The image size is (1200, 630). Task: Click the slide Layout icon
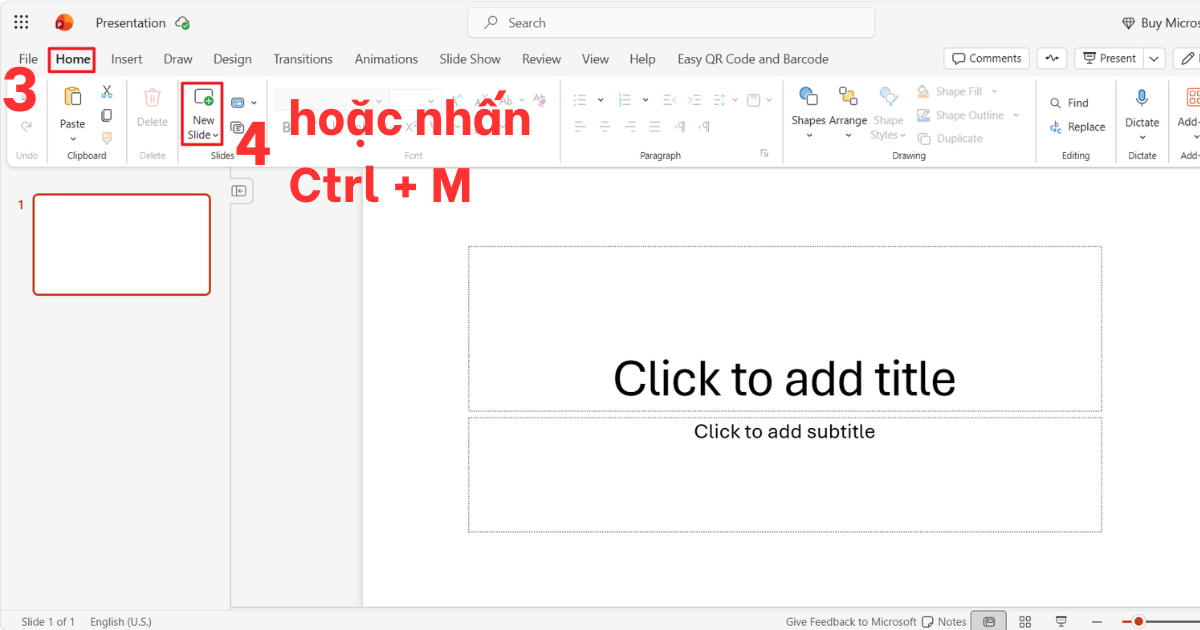tap(238, 103)
